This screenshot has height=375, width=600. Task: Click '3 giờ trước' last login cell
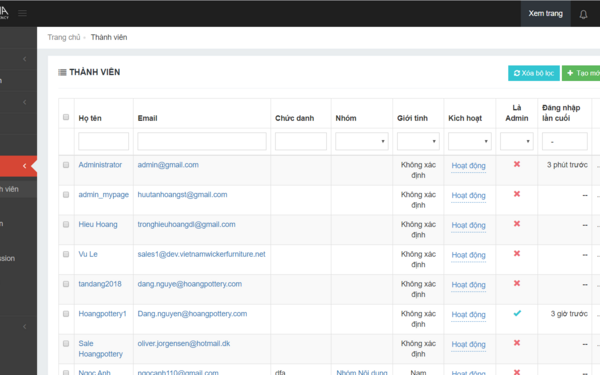point(569,314)
